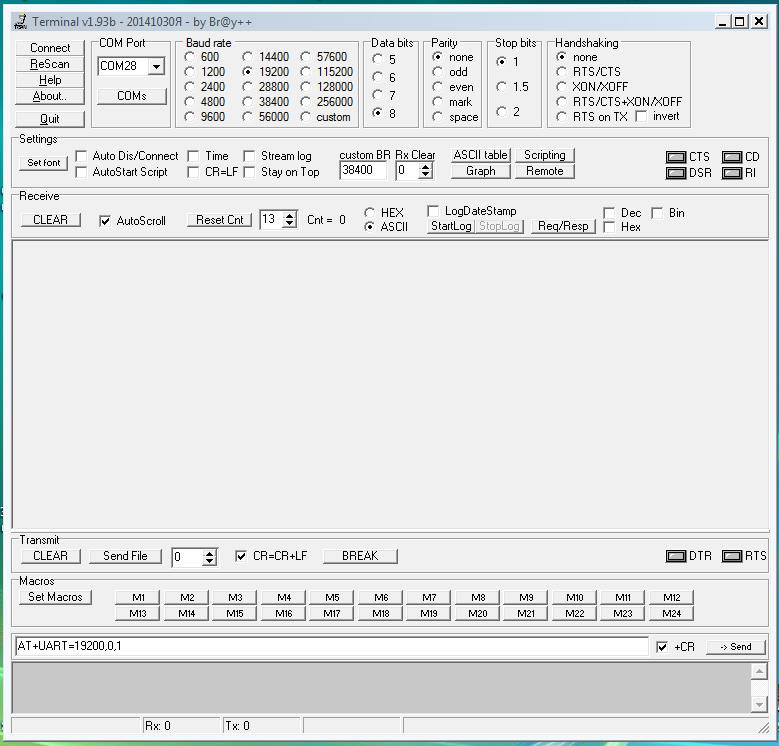Click the CTS status indicator

[x=676, y=157]
